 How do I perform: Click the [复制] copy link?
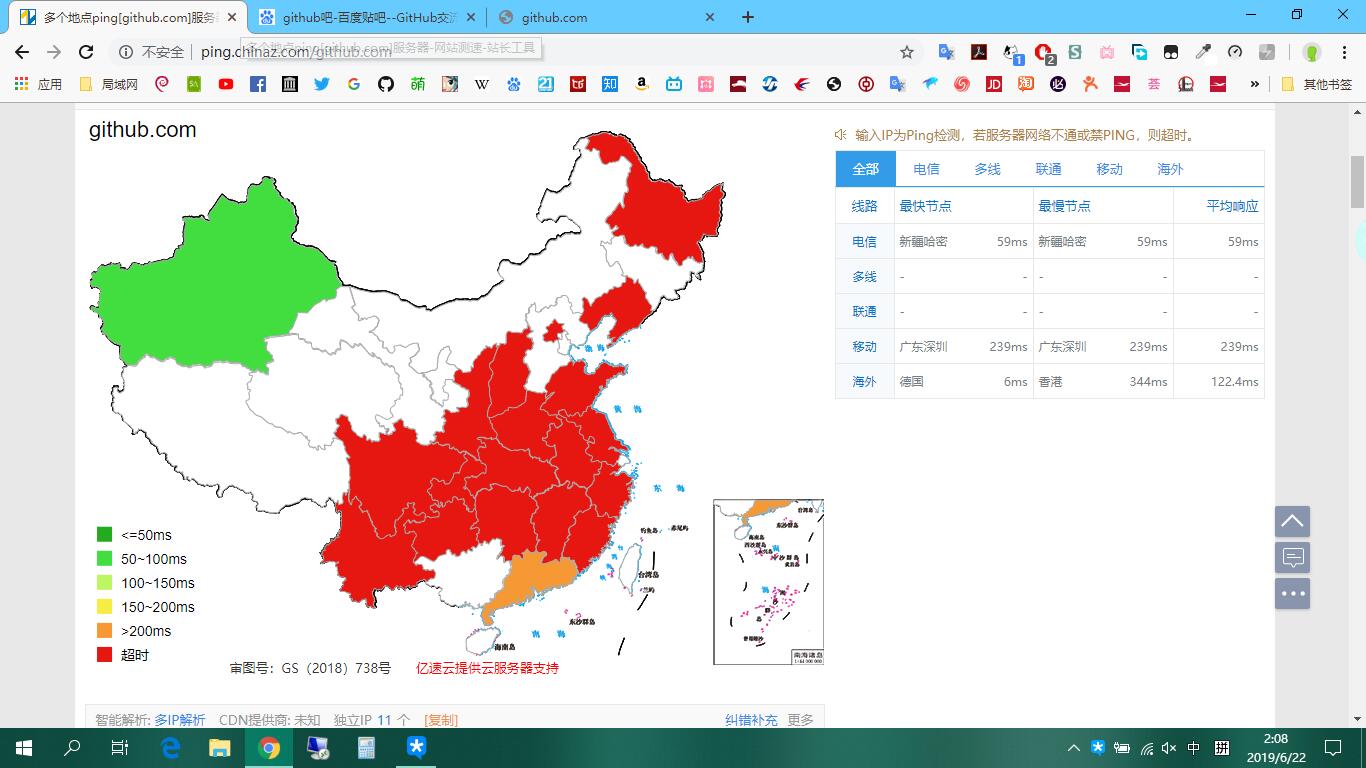coord(441,720)
